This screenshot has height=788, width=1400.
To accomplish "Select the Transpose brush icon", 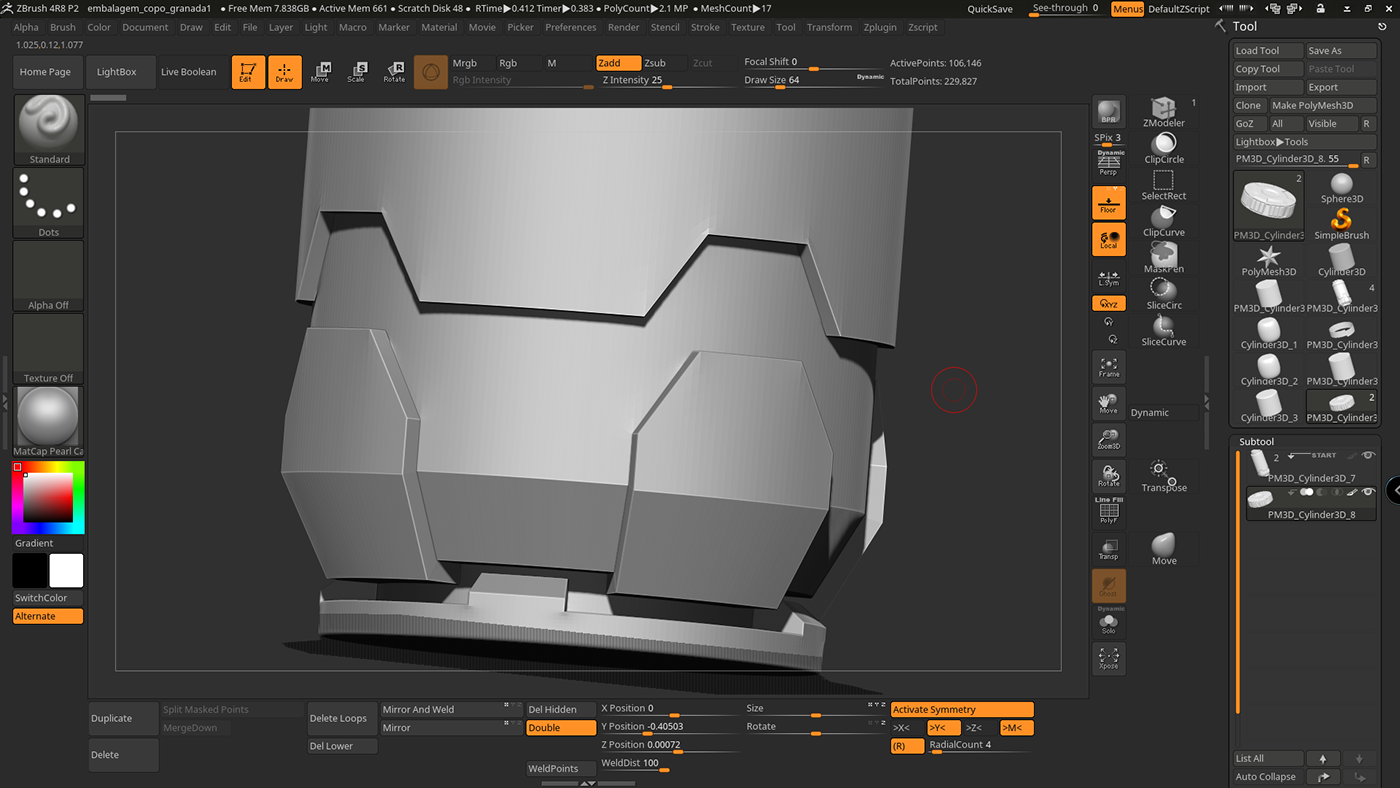I will (1163, 475).
